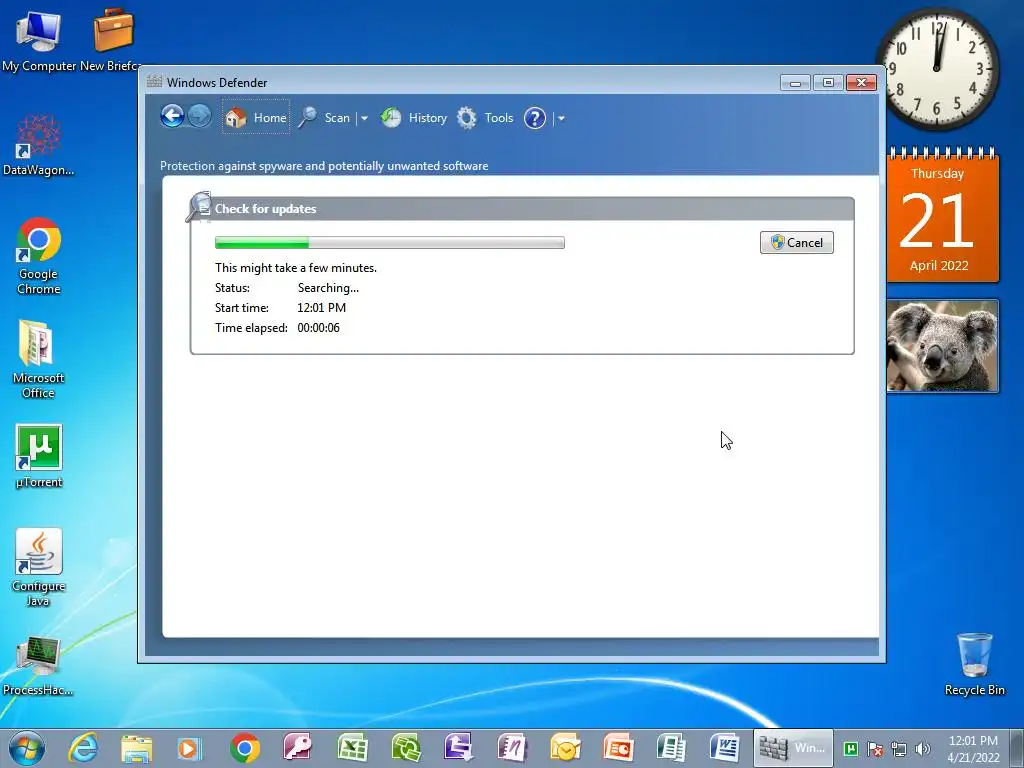Open Microsoft Excel from the taskbar
The image size is (1024, 768).
point(352,748)
